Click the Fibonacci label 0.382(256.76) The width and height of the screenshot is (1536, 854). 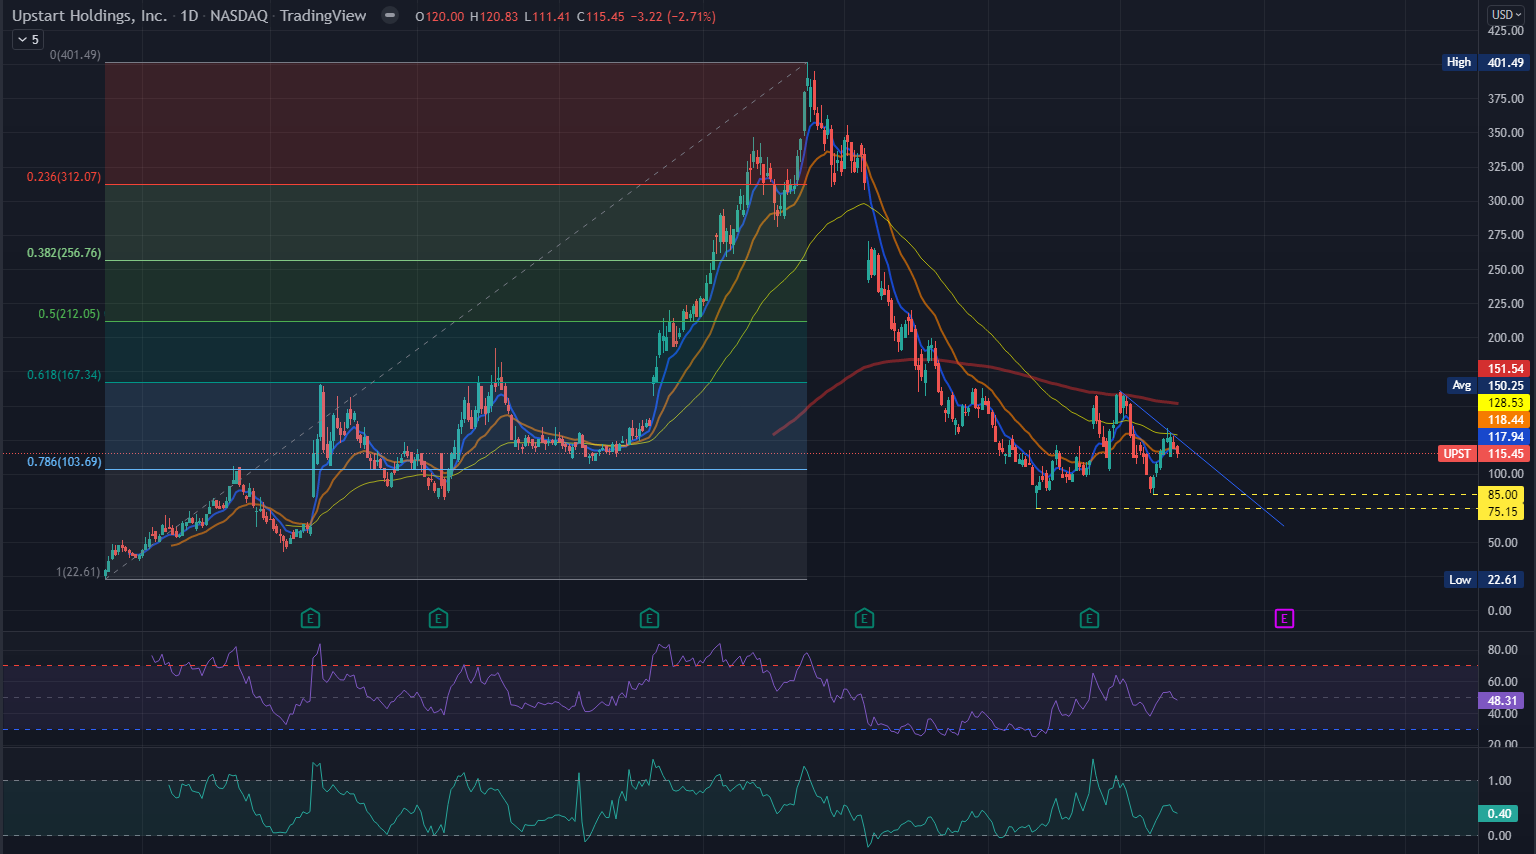tap(64, 253)
